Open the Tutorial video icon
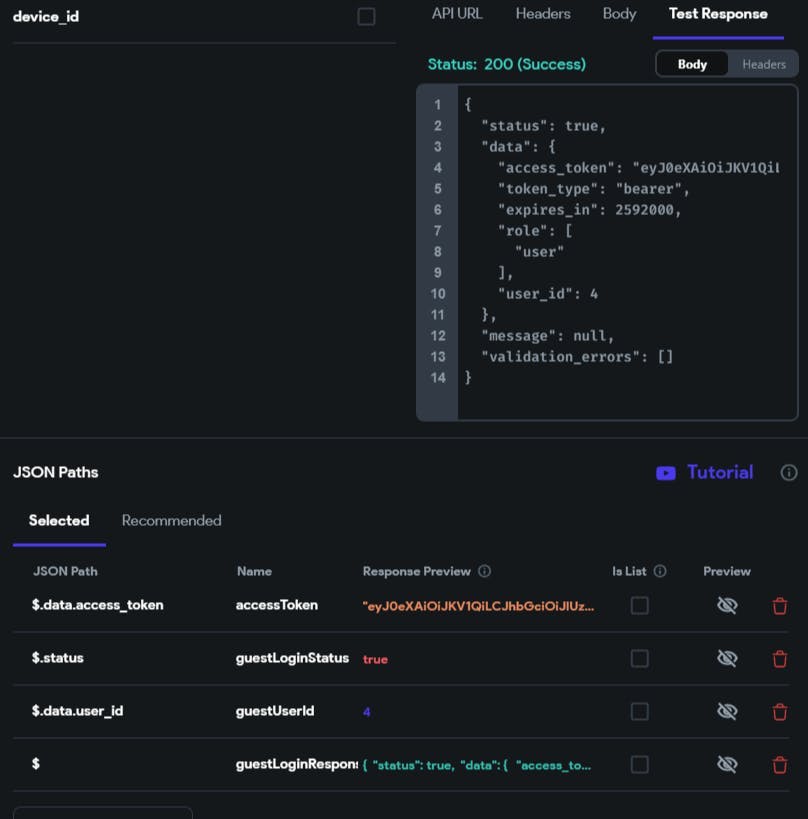This screenshot has height=819, width=808. (666, 473)
